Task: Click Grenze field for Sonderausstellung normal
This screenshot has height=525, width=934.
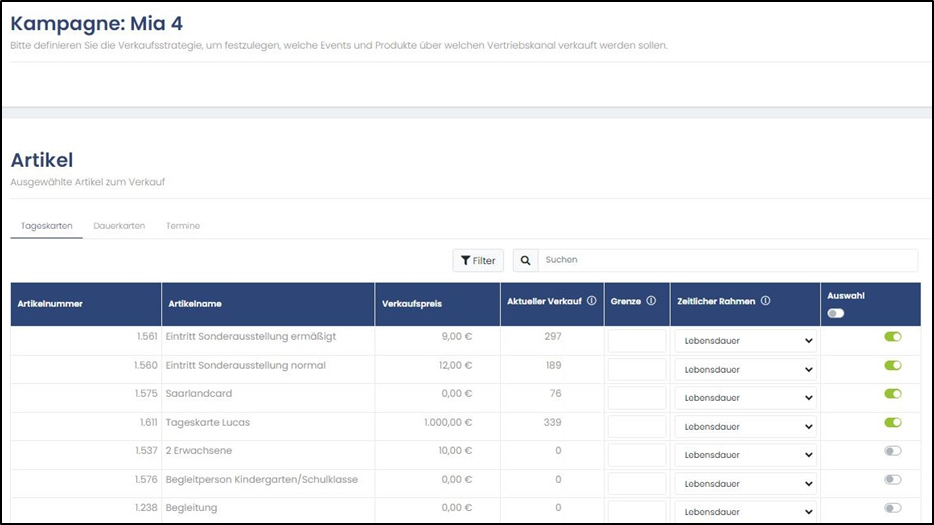Action: tap(637, 369)
